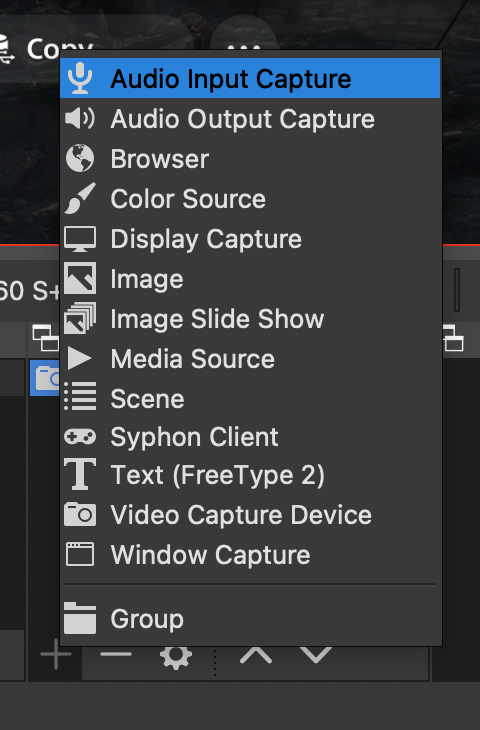
Task: Click the camera icon for Video Capture Device
Action: 80,514
